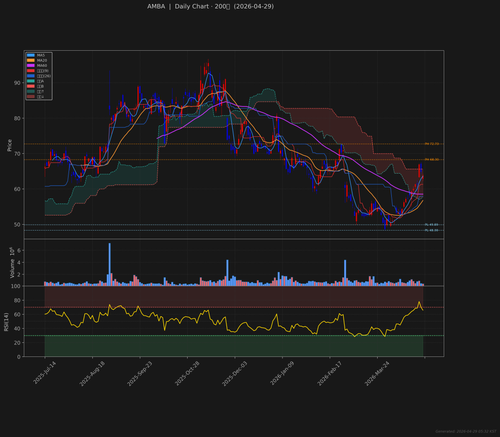Viewport: 500px width, 437px height.
Task: Click the blue legend swatch ending in (26)
Action: [31, 76]
